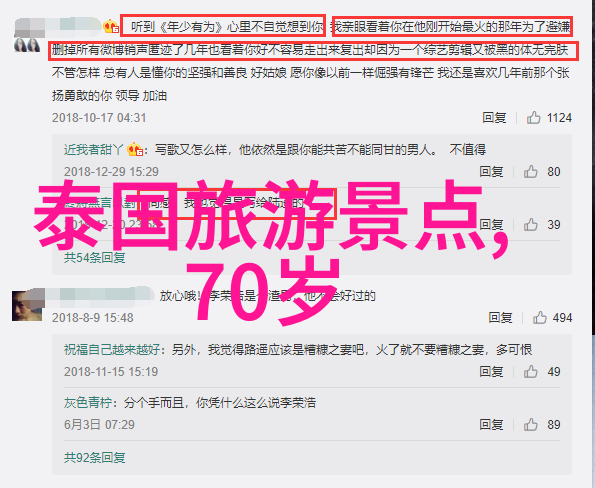Click the thumbs-up icon beside 89
595x488 pixels.
[x=531, y=425]
